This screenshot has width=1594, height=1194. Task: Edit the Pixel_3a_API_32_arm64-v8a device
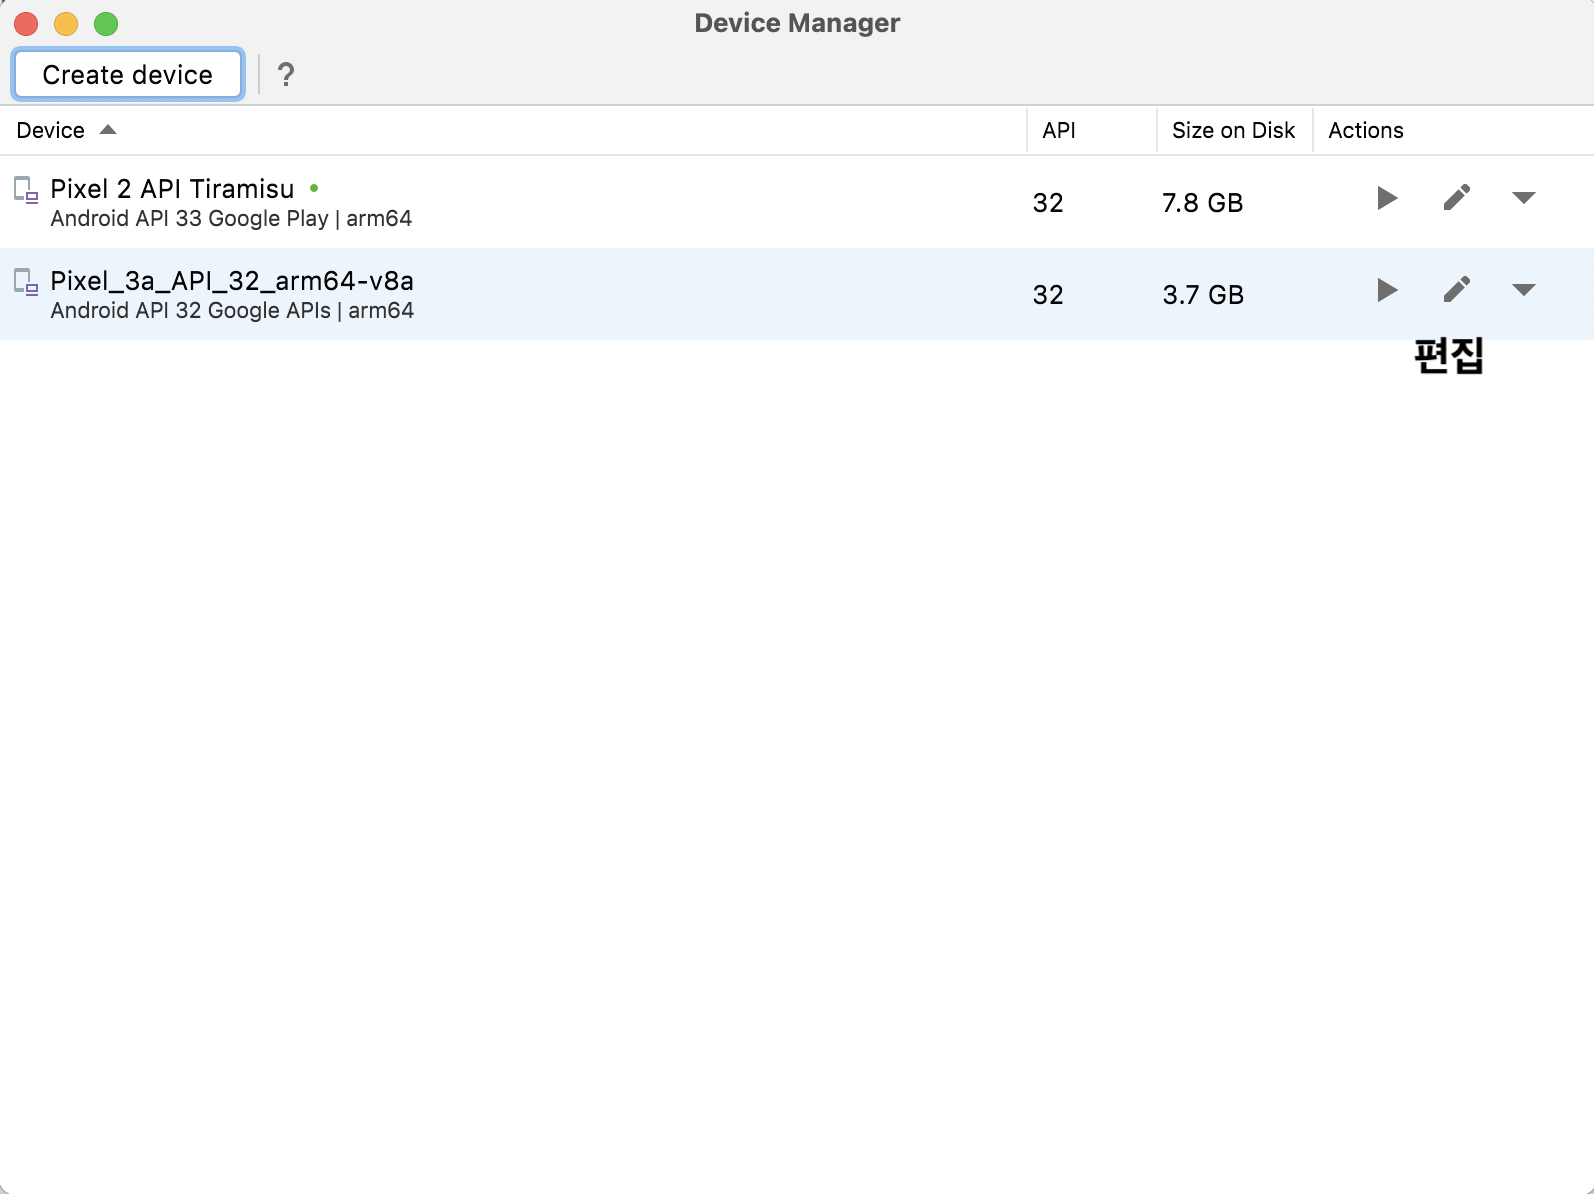[1457, 290]
